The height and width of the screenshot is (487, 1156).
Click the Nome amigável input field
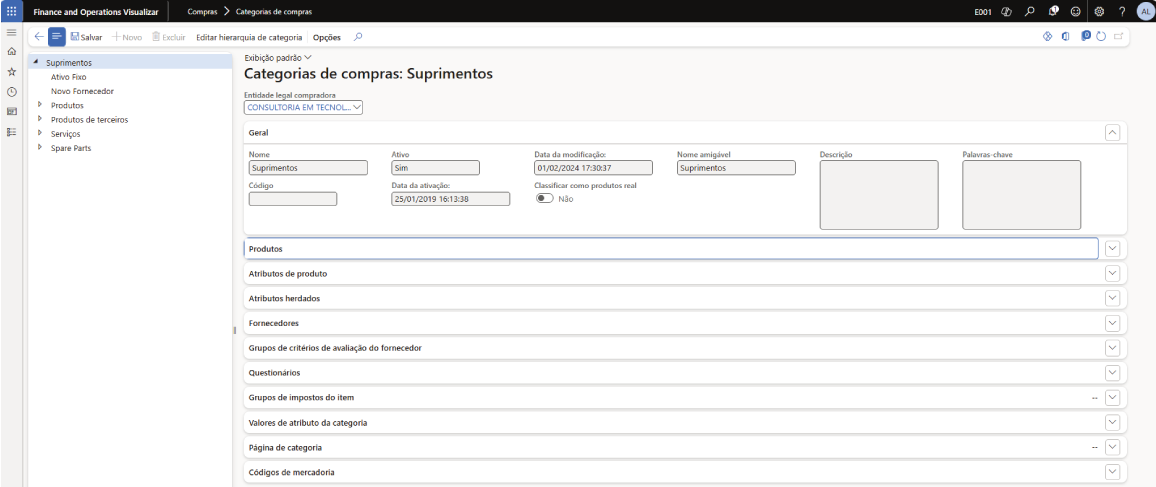click(736, 168)
